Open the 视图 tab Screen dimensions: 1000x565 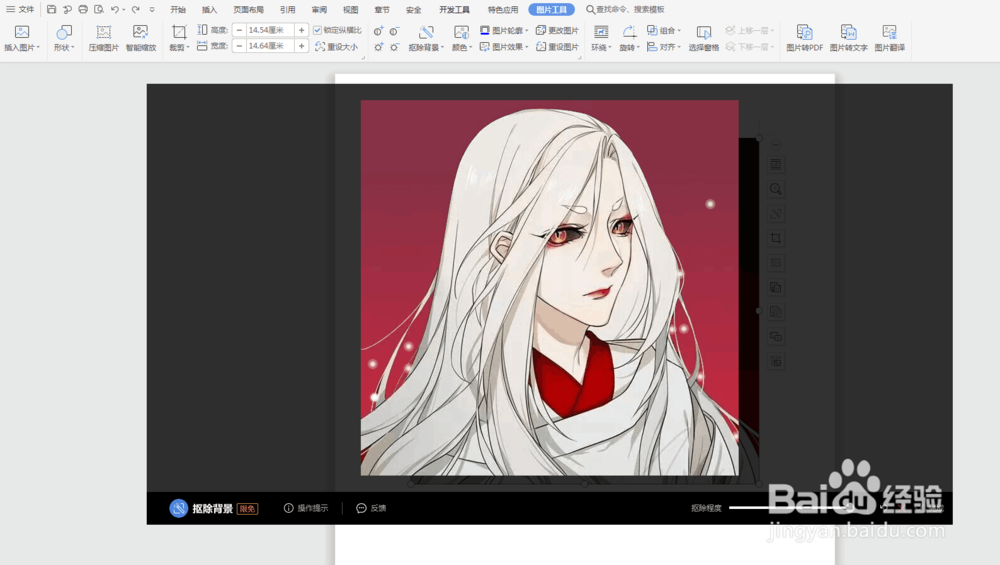pyautogui.click(x=350, y=10)
